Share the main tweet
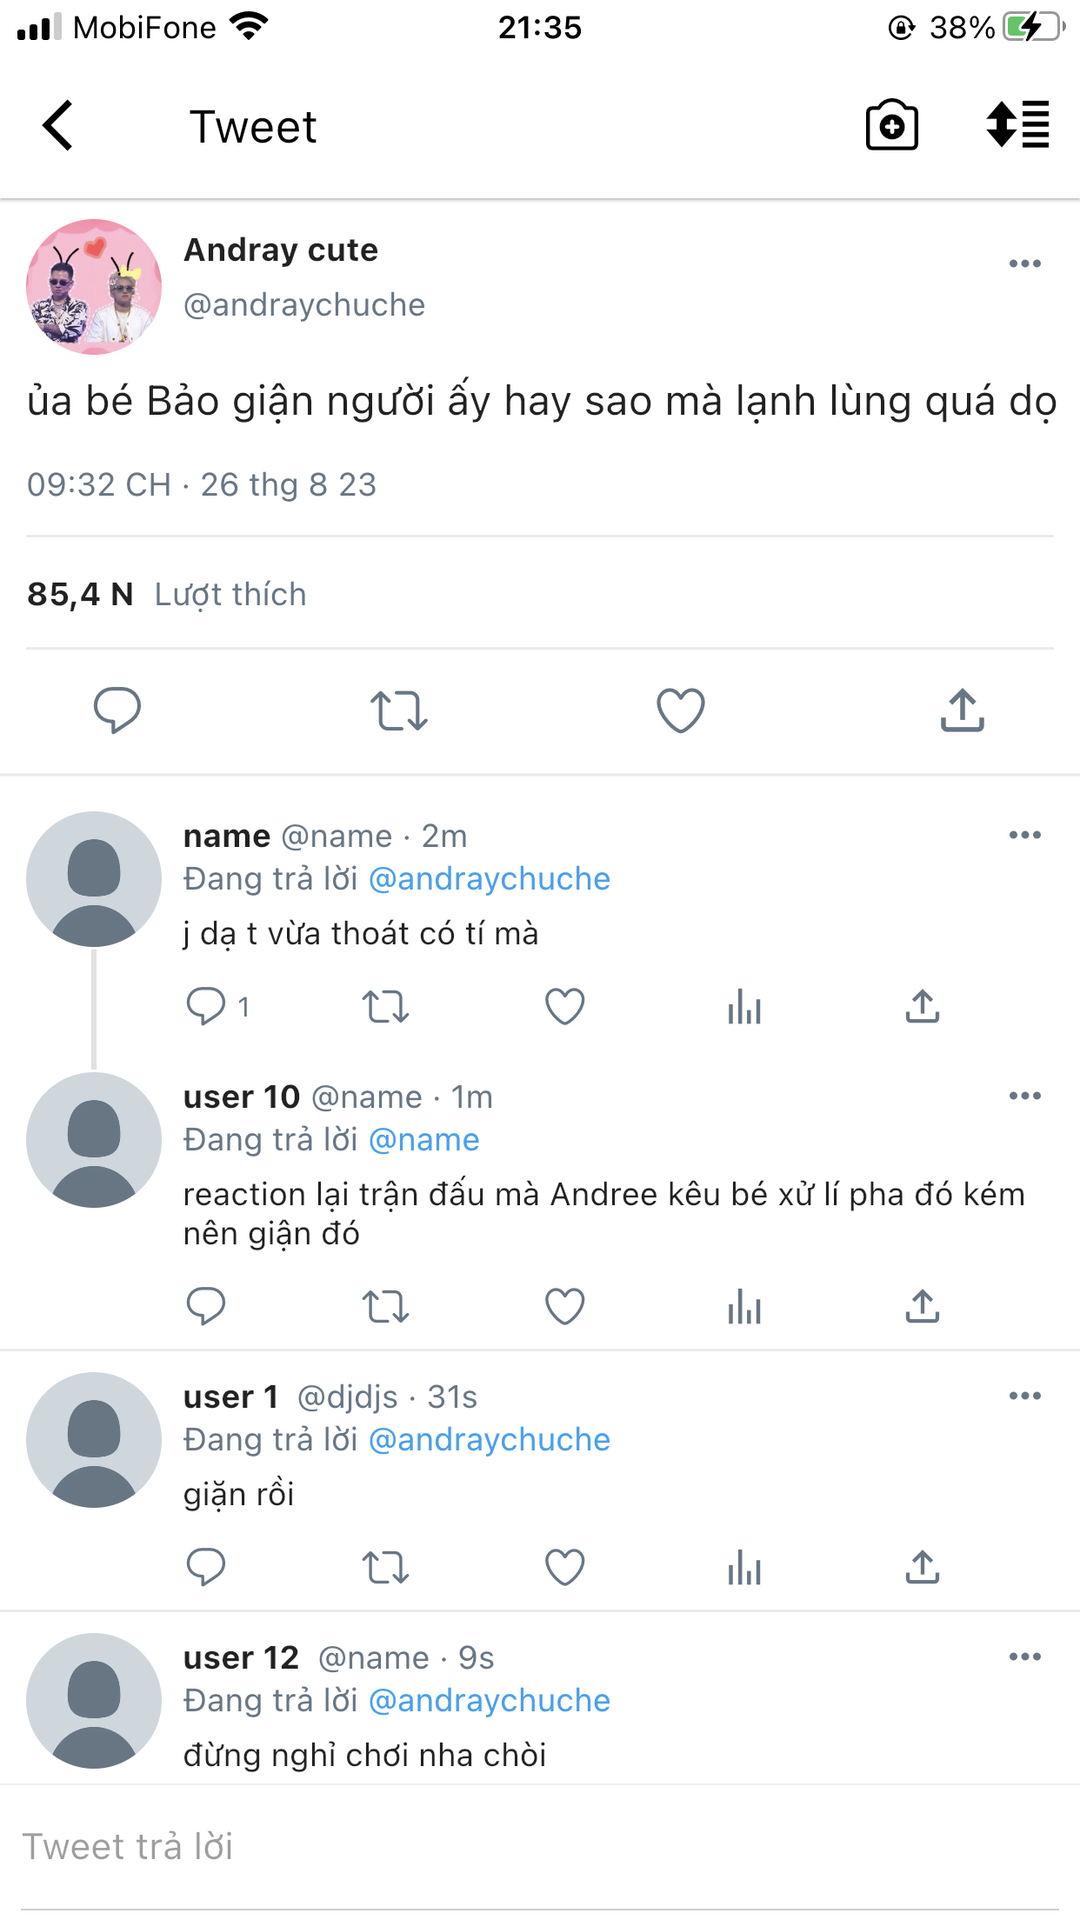The image size is (1080, 1920). (962, 710)
